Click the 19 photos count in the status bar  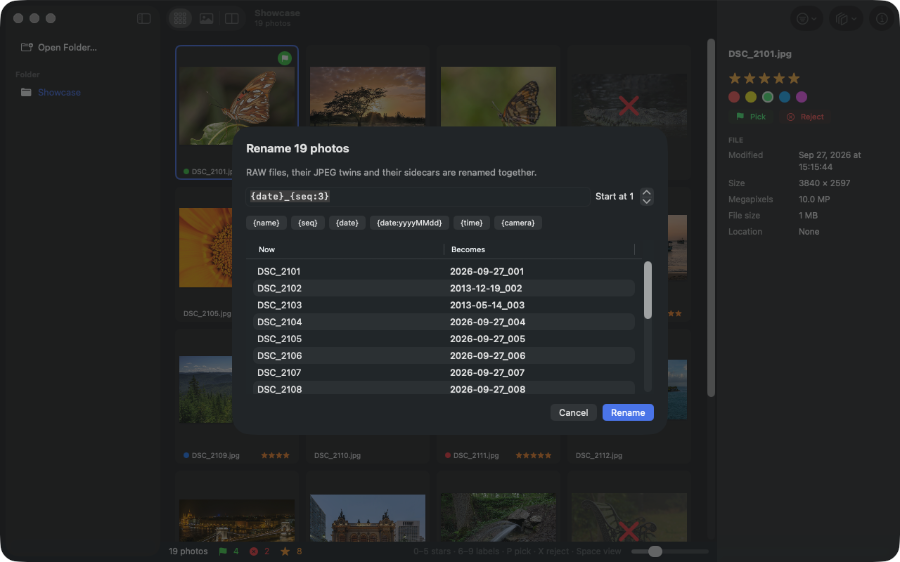(188, 551)
